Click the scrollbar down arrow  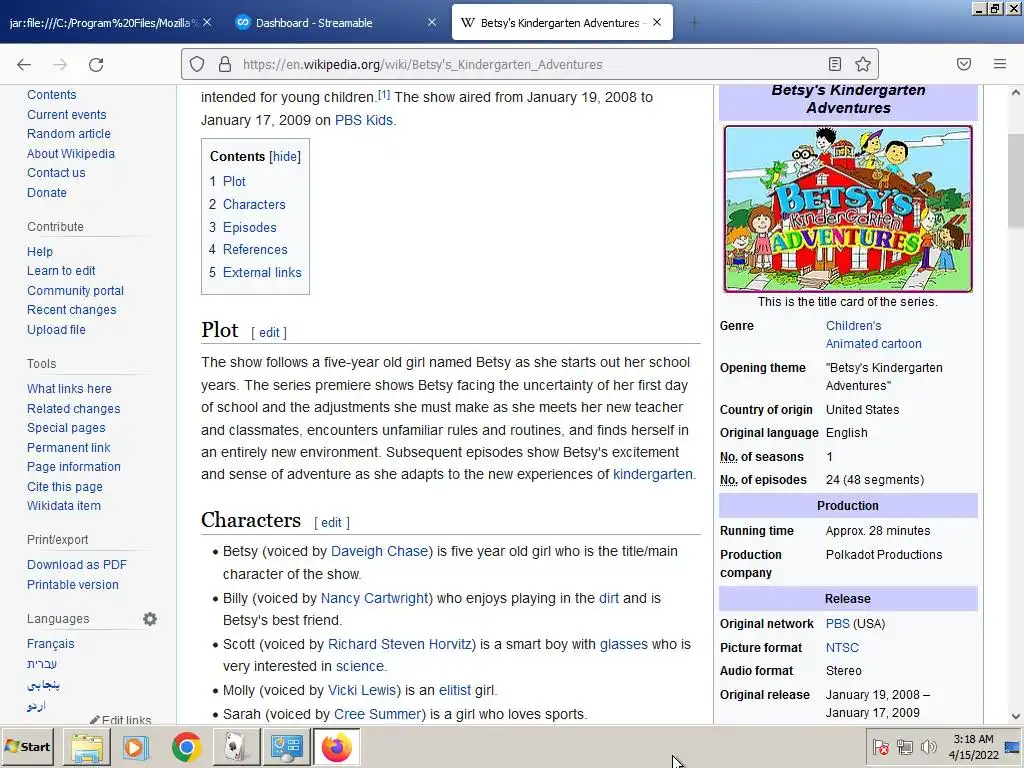point(1016,716)
